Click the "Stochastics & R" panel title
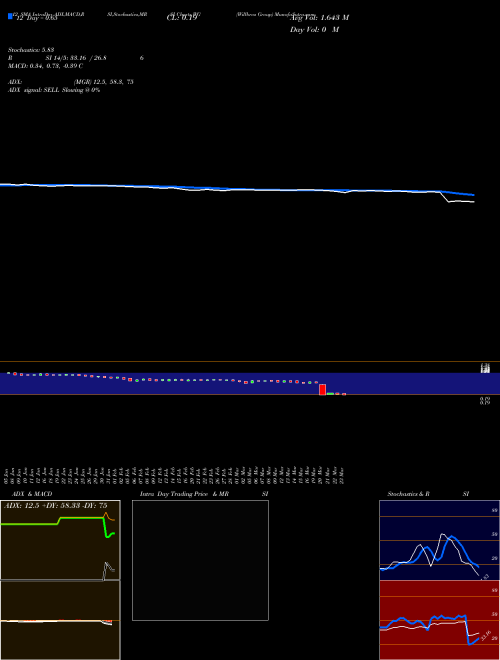The height and width of the screenshot is (660, 500). 408,494
